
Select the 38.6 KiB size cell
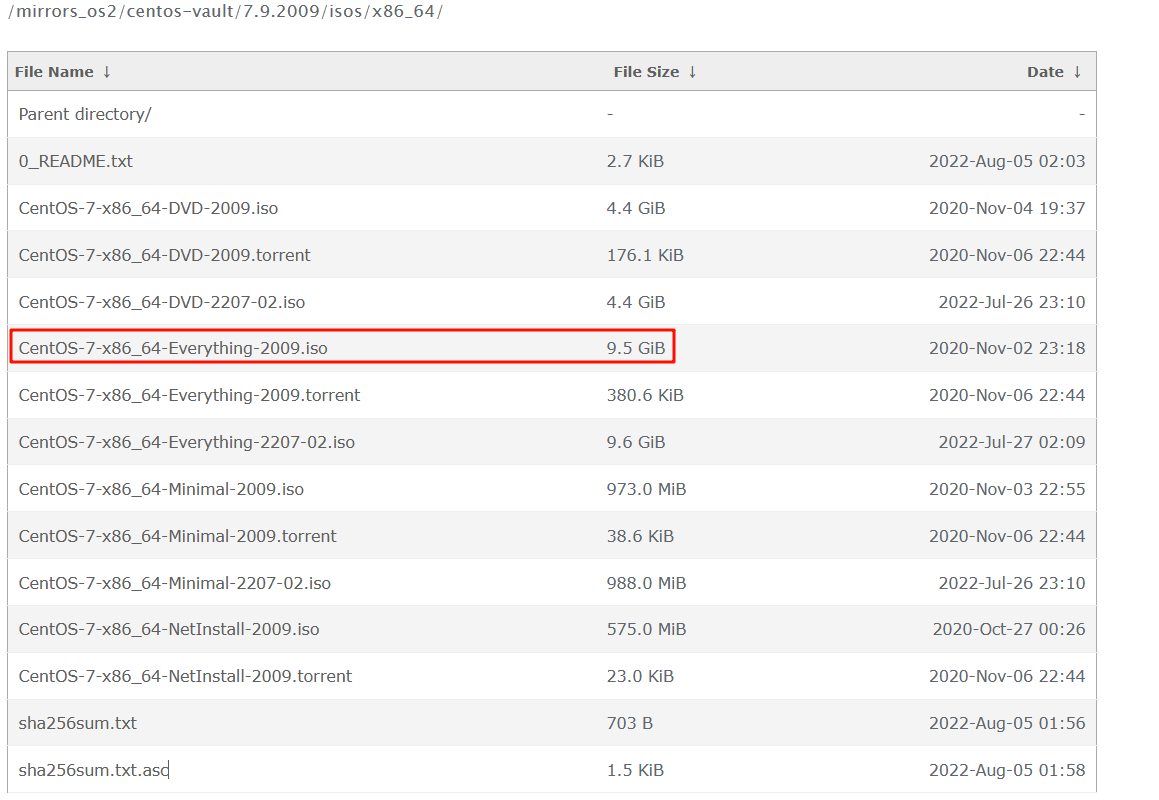click(x=640, y=536)
